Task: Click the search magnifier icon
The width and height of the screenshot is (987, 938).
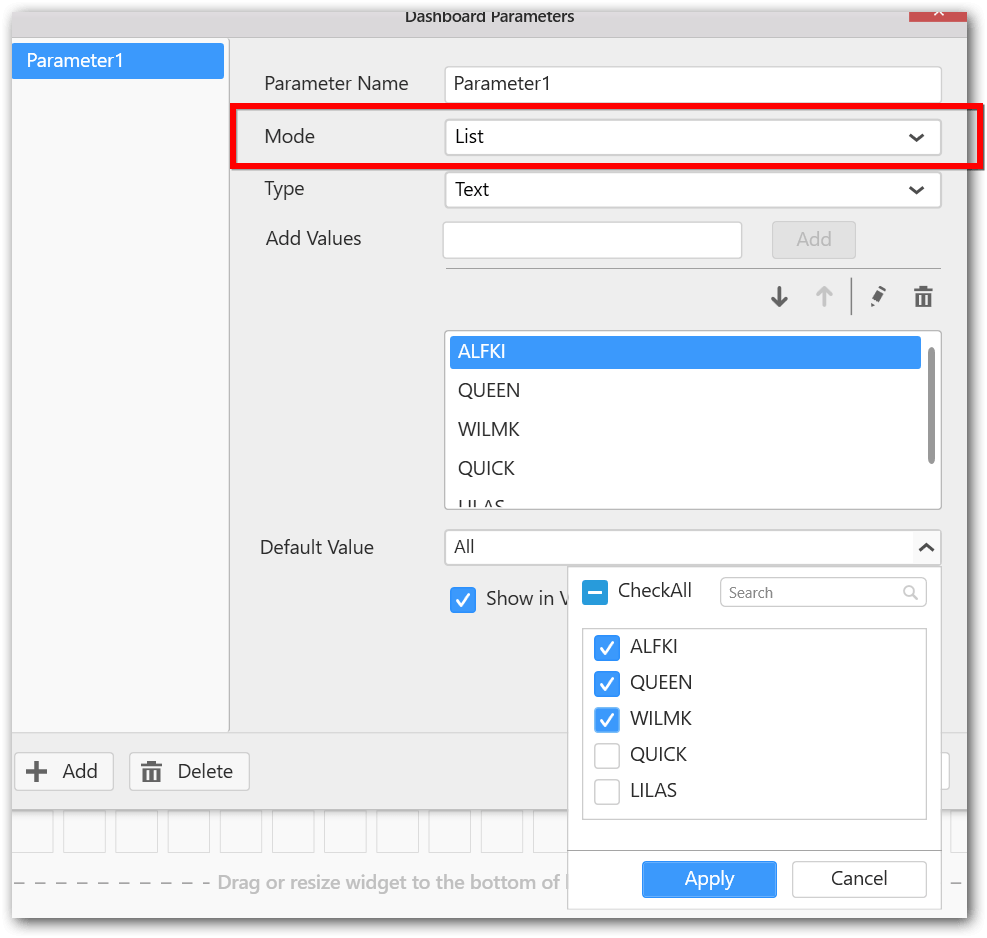Action: [910, 593]
